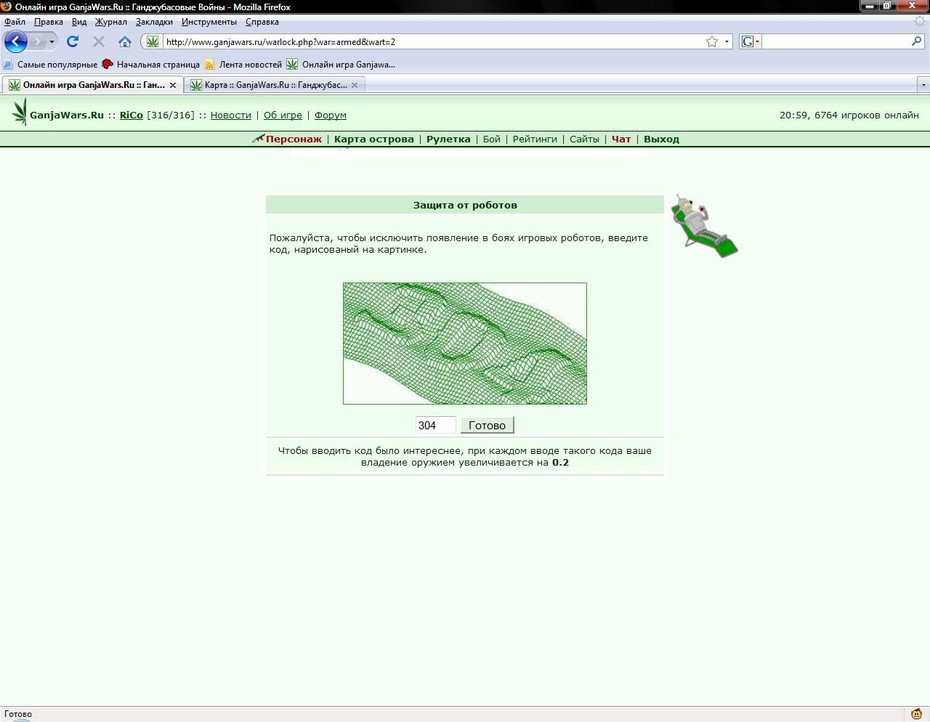The height and width of the screenshot is (722, 930).
Task: Open the Онлайн игра Ganjawa... bookmark
Action: (341, 64)
